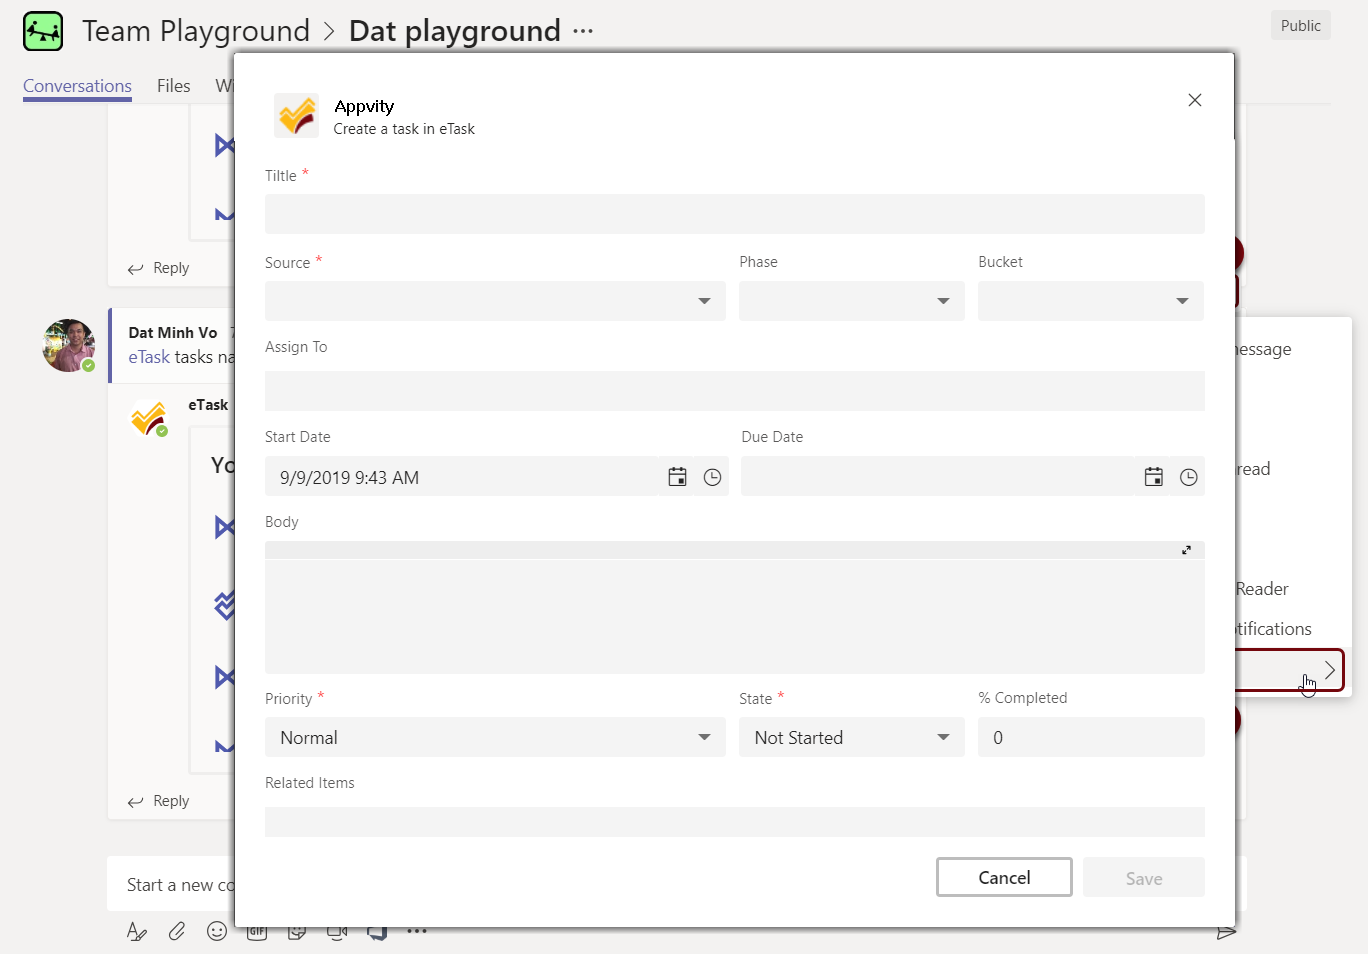The image size is (1368, 954).
Task: Open the Source dropdown
Action: (x=495, y=301)
